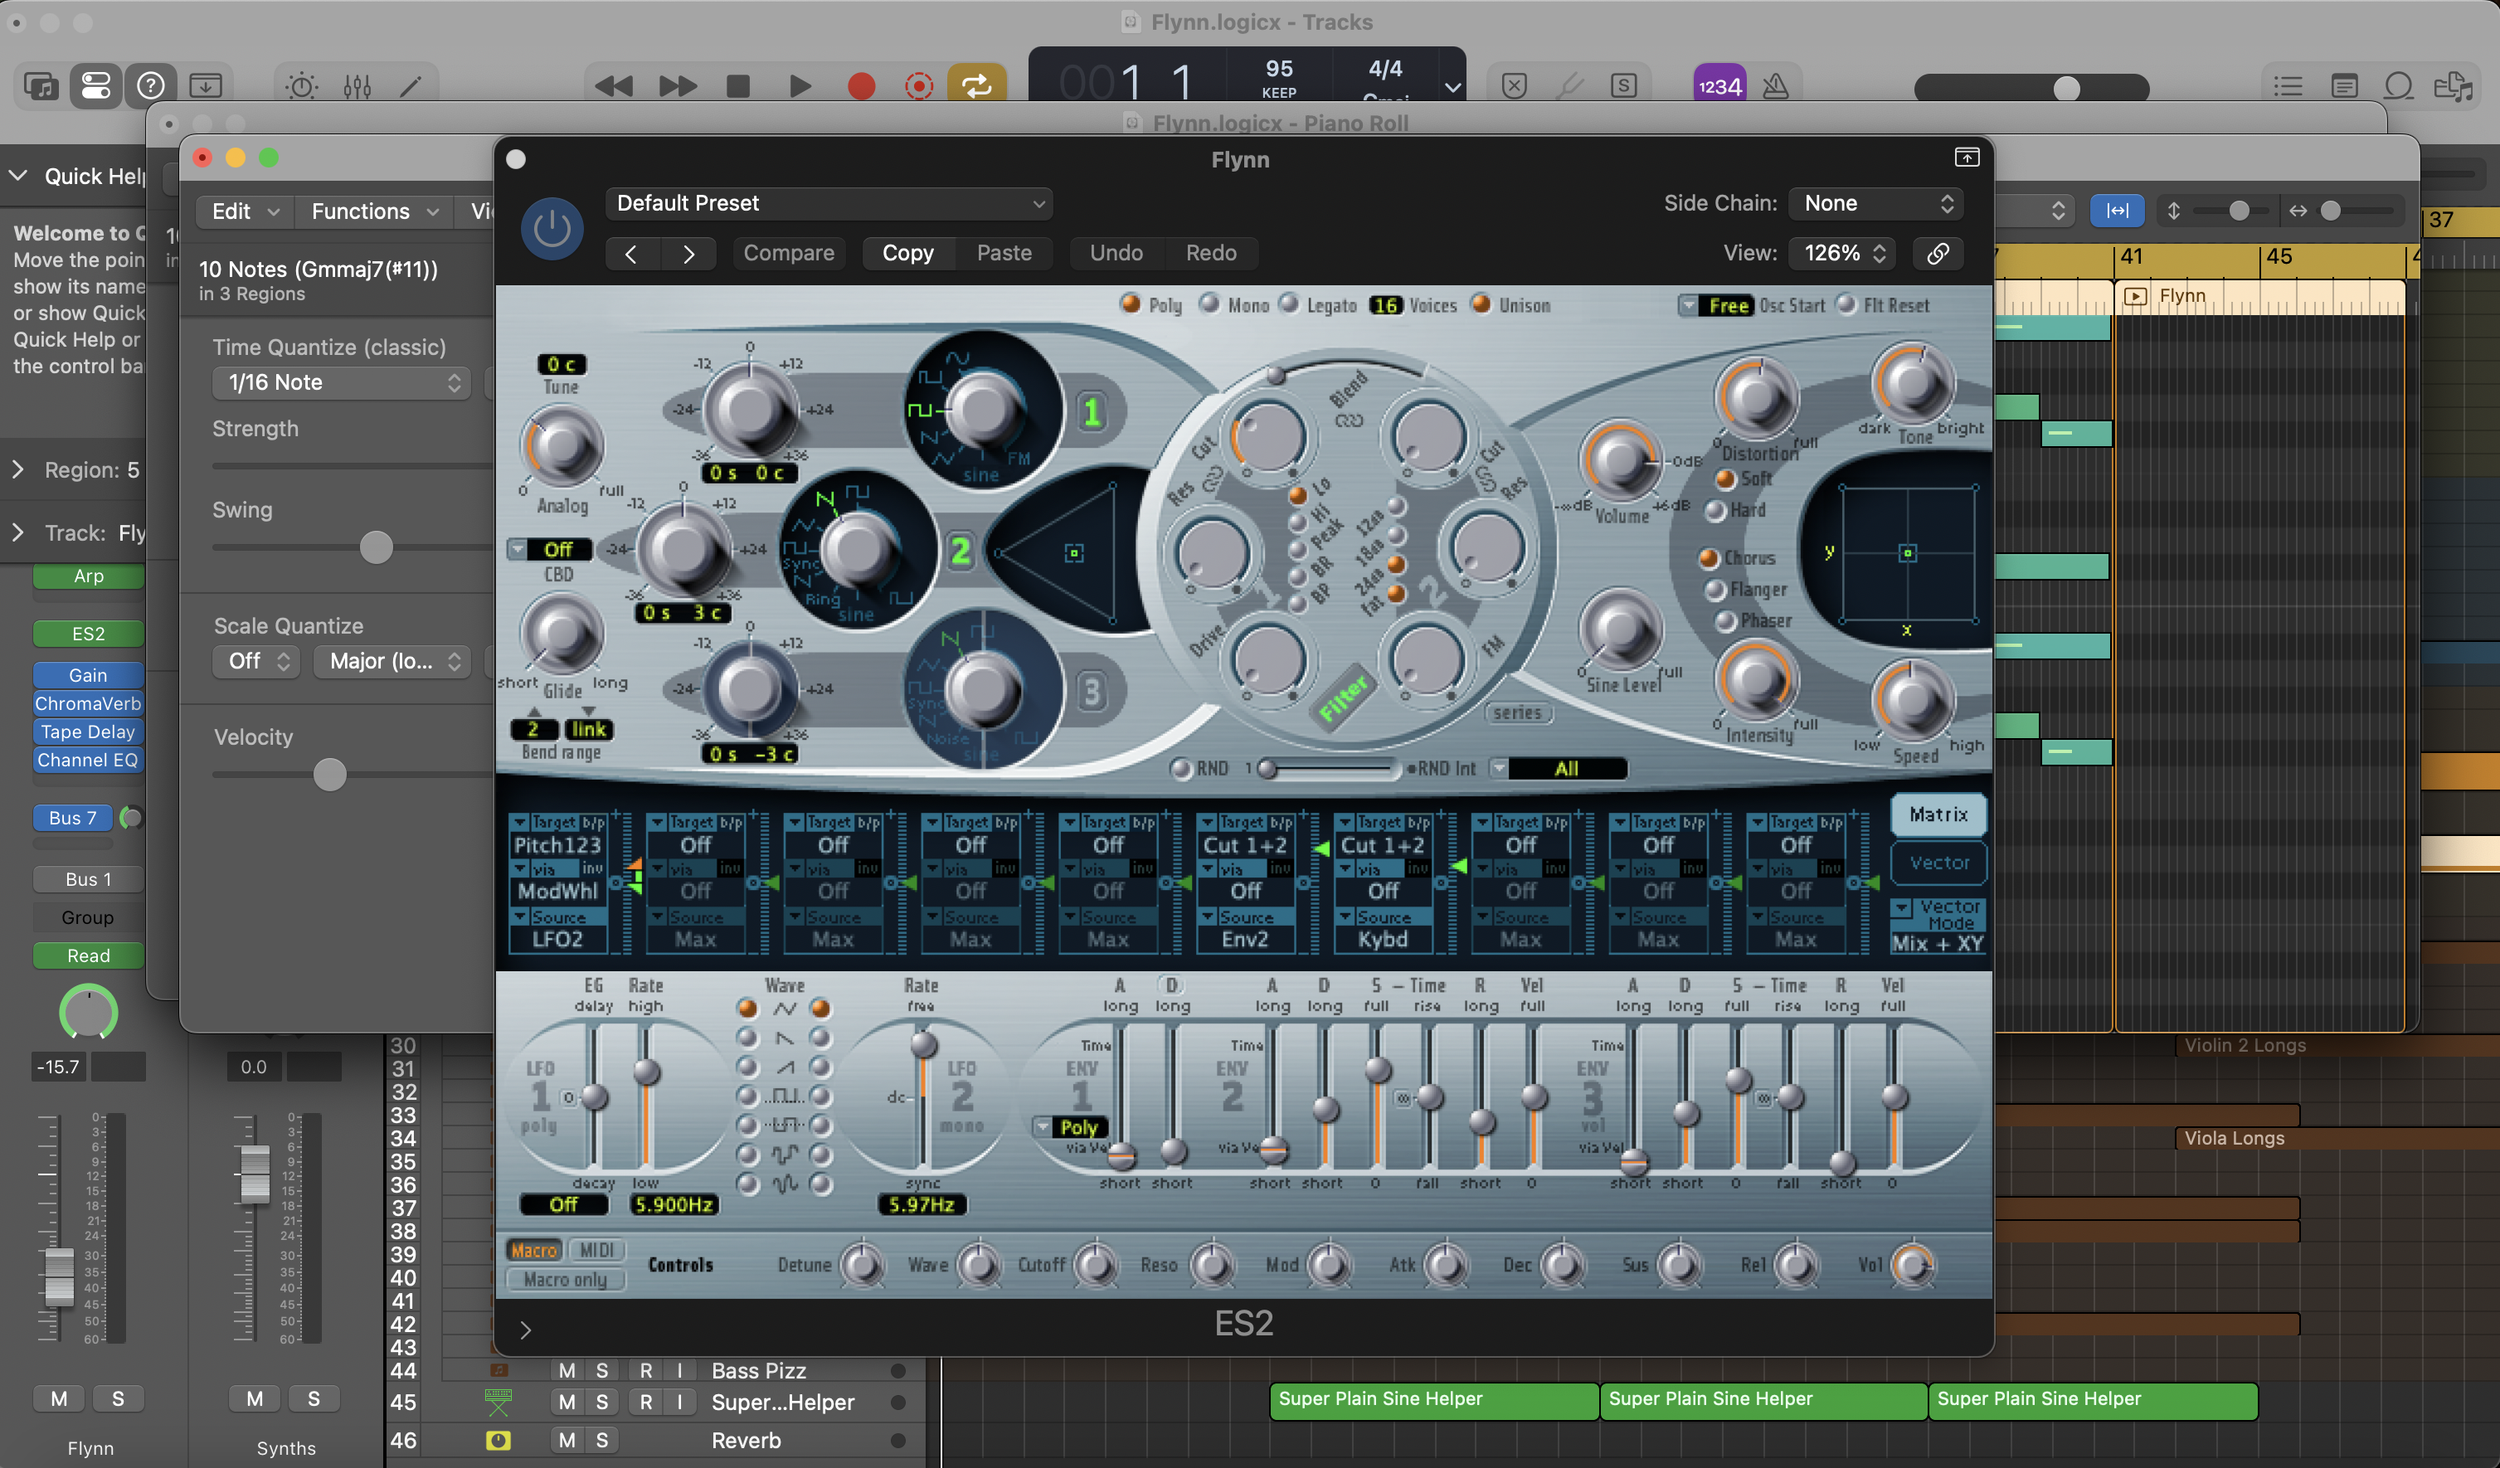Enable Mono voice mode

1210,304
